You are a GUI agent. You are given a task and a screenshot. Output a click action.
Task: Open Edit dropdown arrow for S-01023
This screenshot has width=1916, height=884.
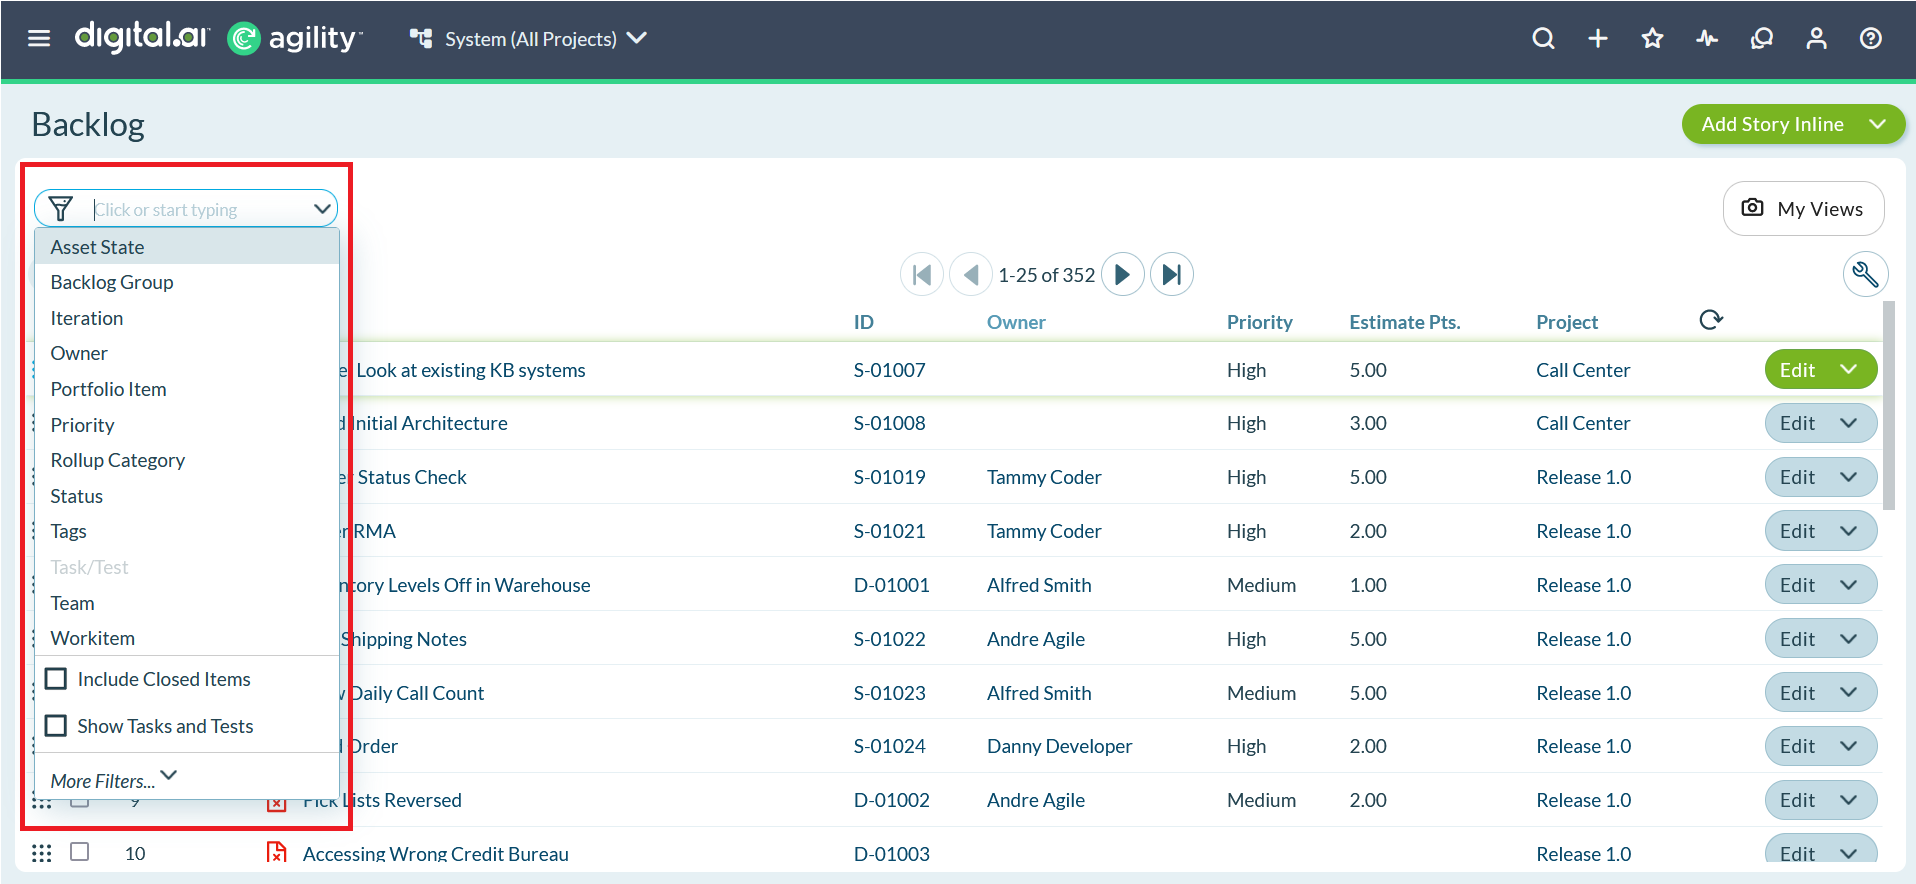click(x=1848, y=693)
